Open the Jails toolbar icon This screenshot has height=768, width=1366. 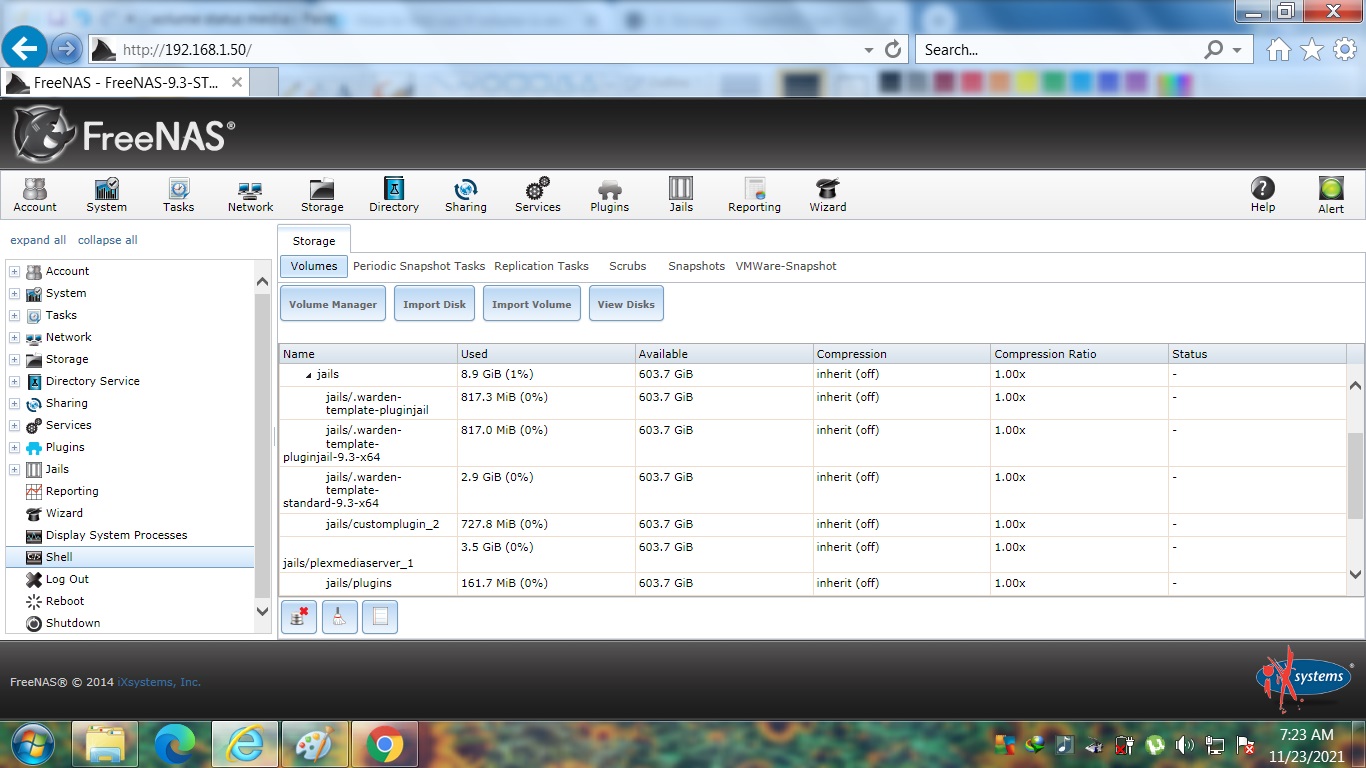pyautogui.click(x=681, y=195)
